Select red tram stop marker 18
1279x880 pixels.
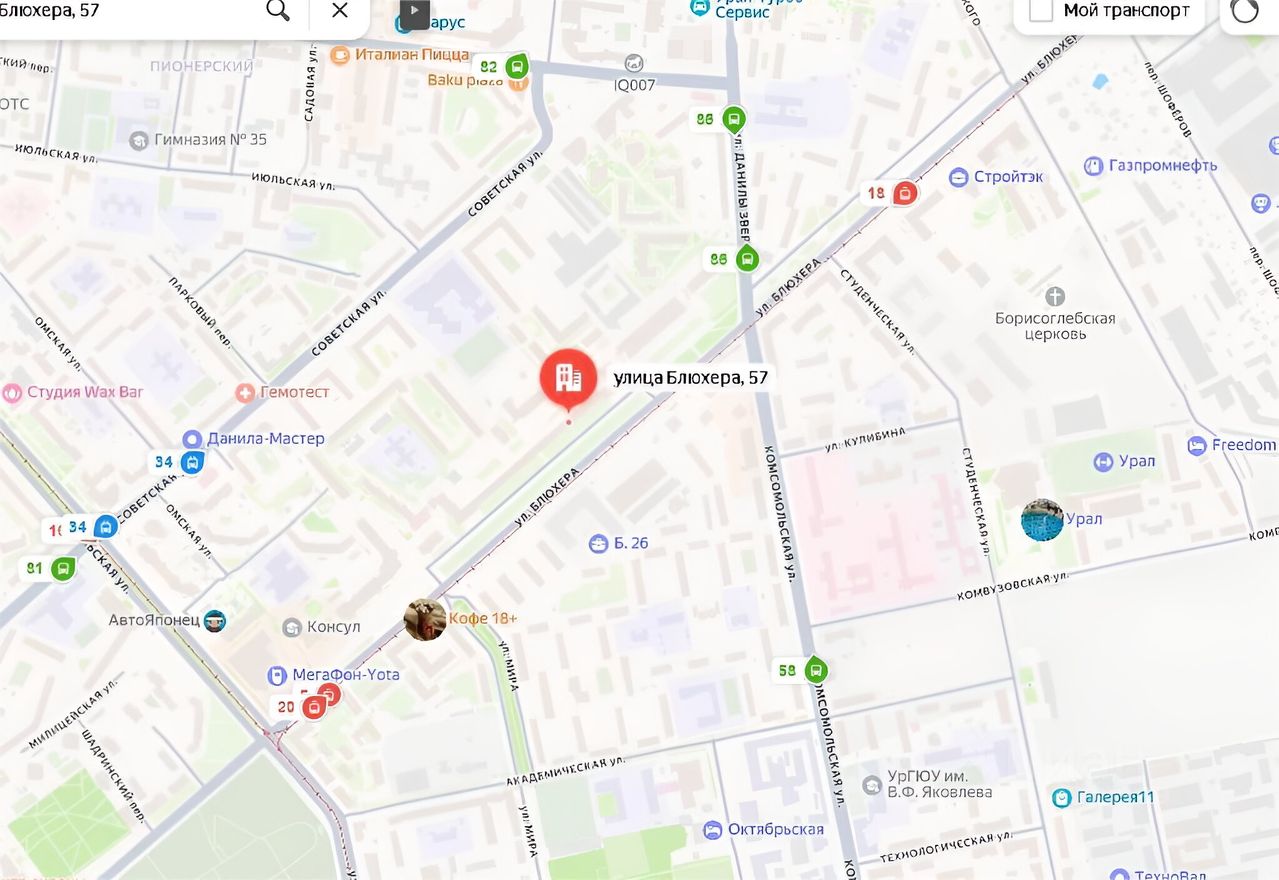(905, 193)
